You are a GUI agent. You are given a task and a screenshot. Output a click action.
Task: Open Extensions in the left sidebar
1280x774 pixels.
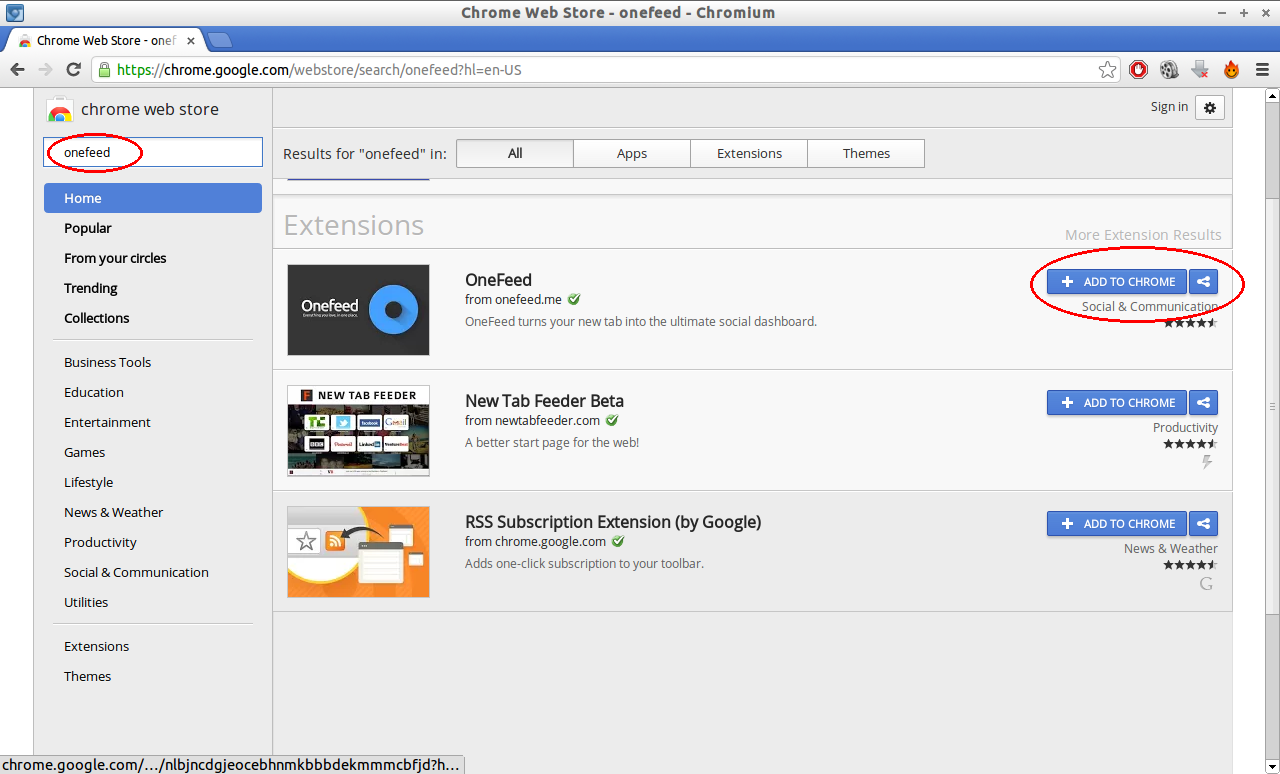click(97, 646)
